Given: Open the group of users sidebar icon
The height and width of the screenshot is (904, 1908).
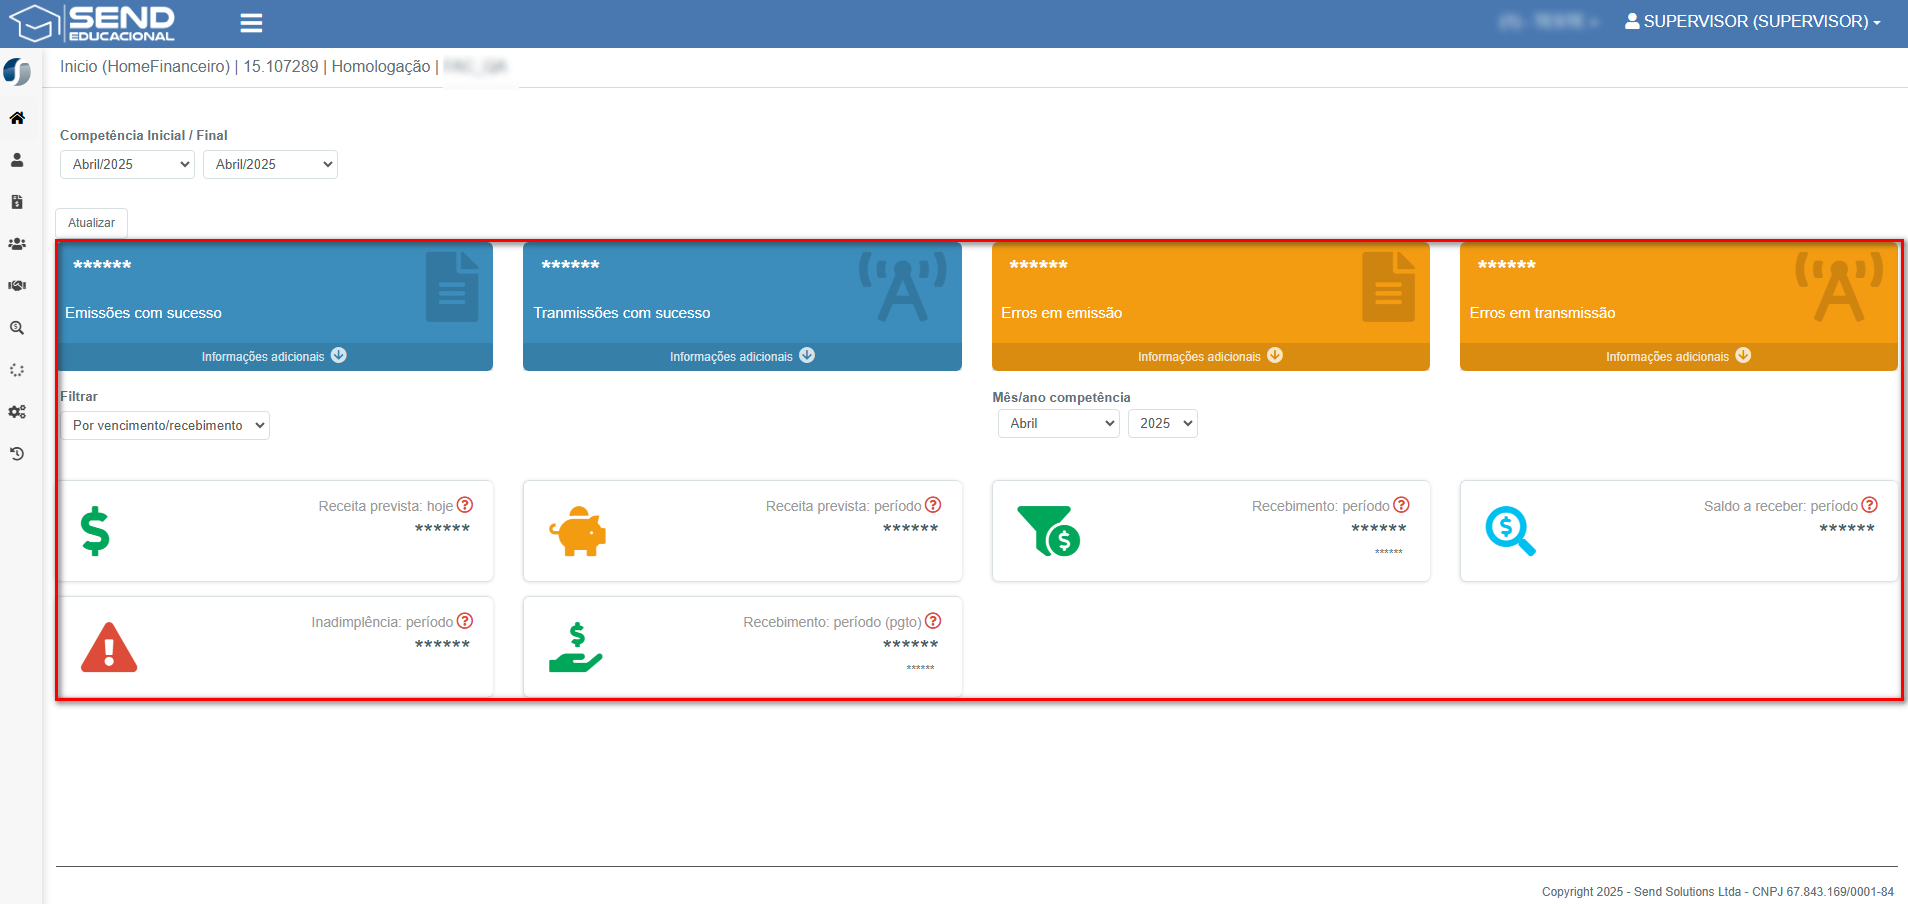Looking at the screenshot, I should 17,244.
